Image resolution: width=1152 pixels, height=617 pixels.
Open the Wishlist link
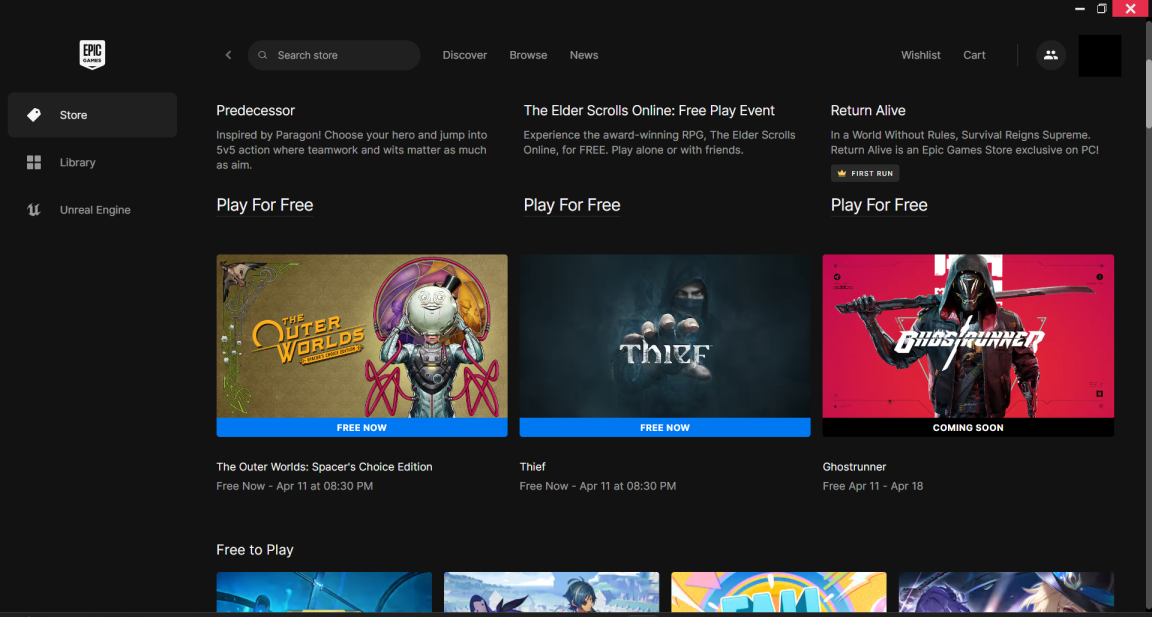pyautogui.click(x=921, y=55)
